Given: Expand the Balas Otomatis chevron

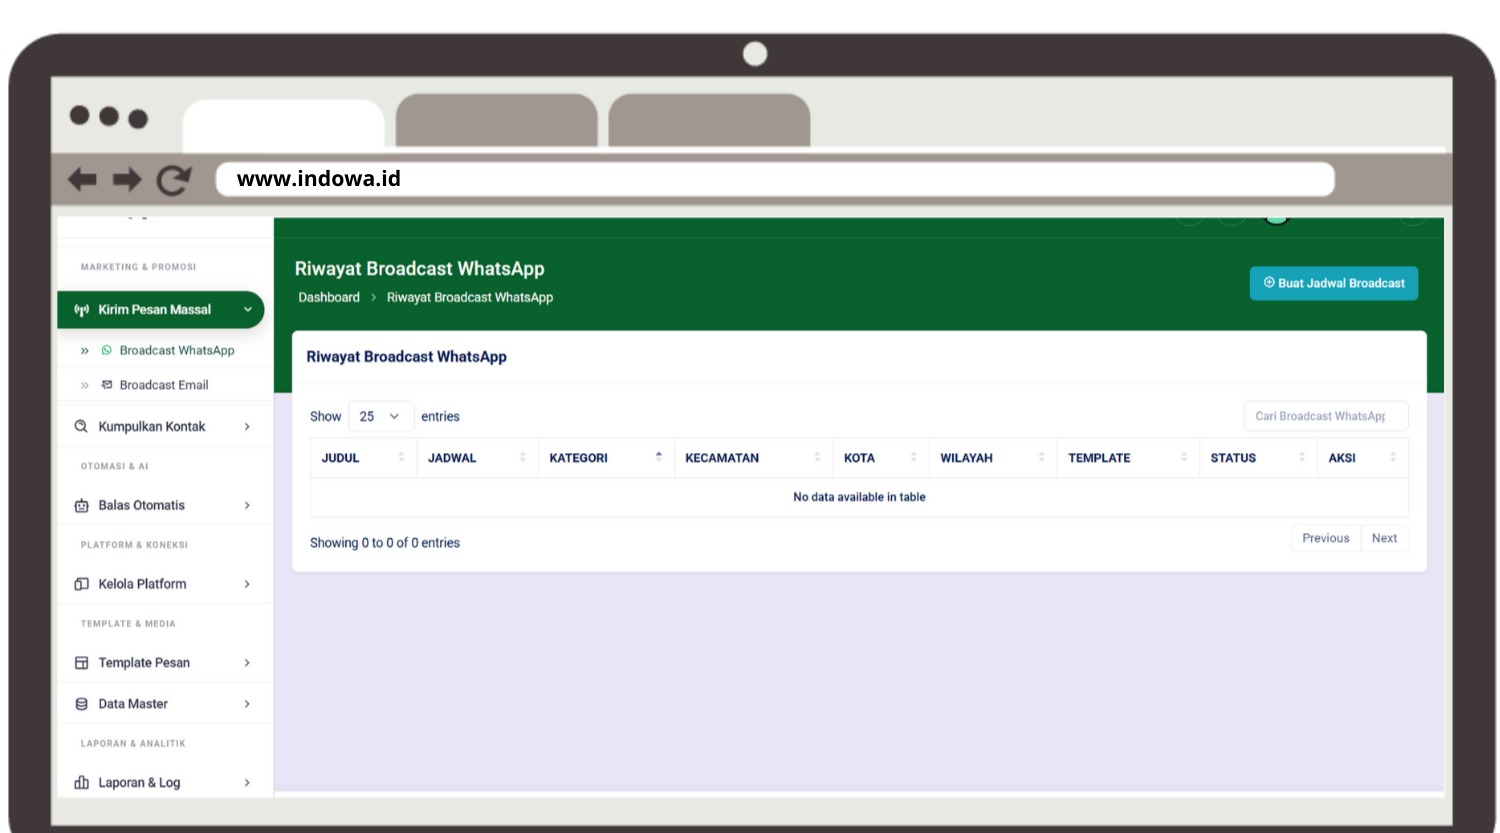Looking at the screenshot, I should (247, 505).
